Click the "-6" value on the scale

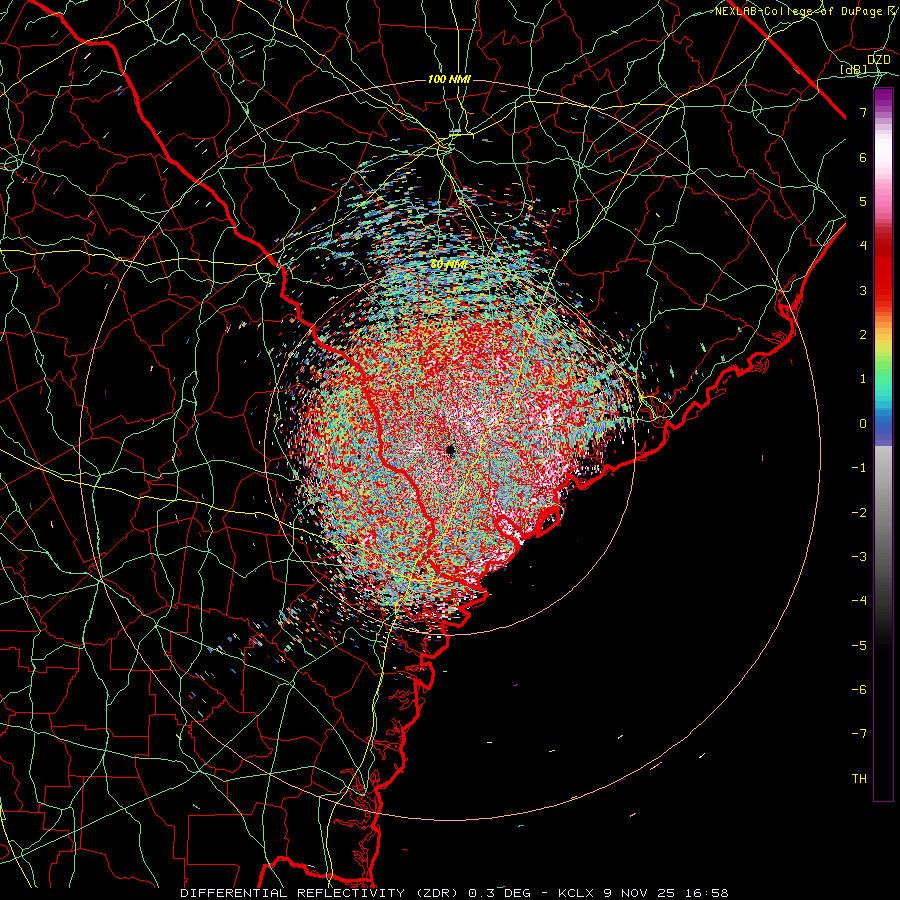859,690
